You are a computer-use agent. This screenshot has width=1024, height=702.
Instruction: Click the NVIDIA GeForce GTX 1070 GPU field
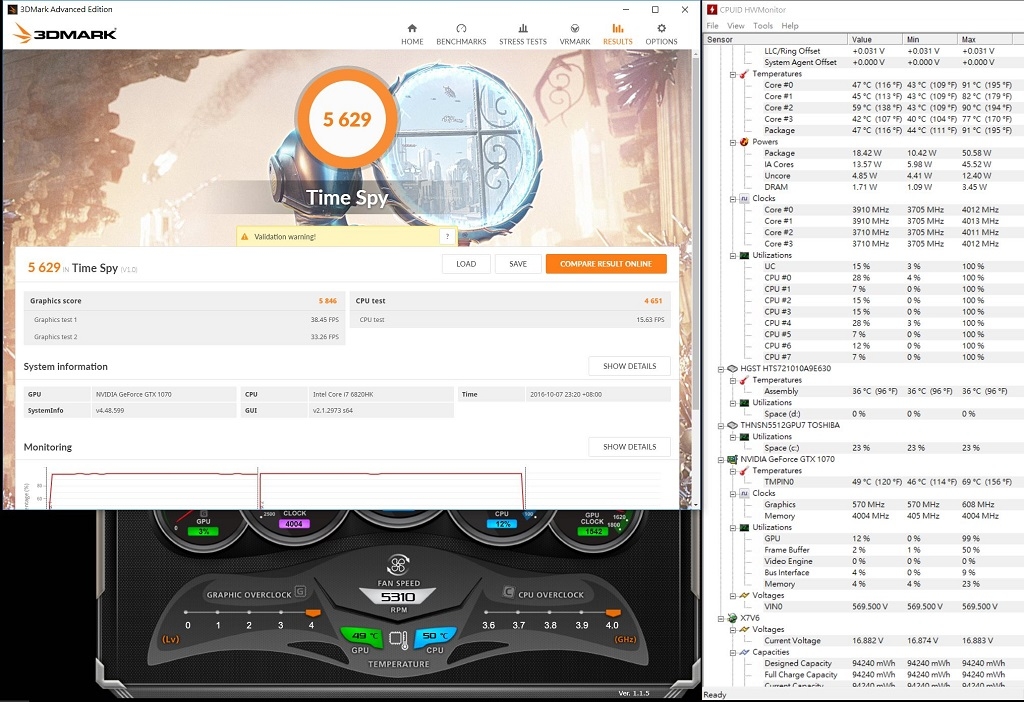pyautogui.click(x=164, y=394)
